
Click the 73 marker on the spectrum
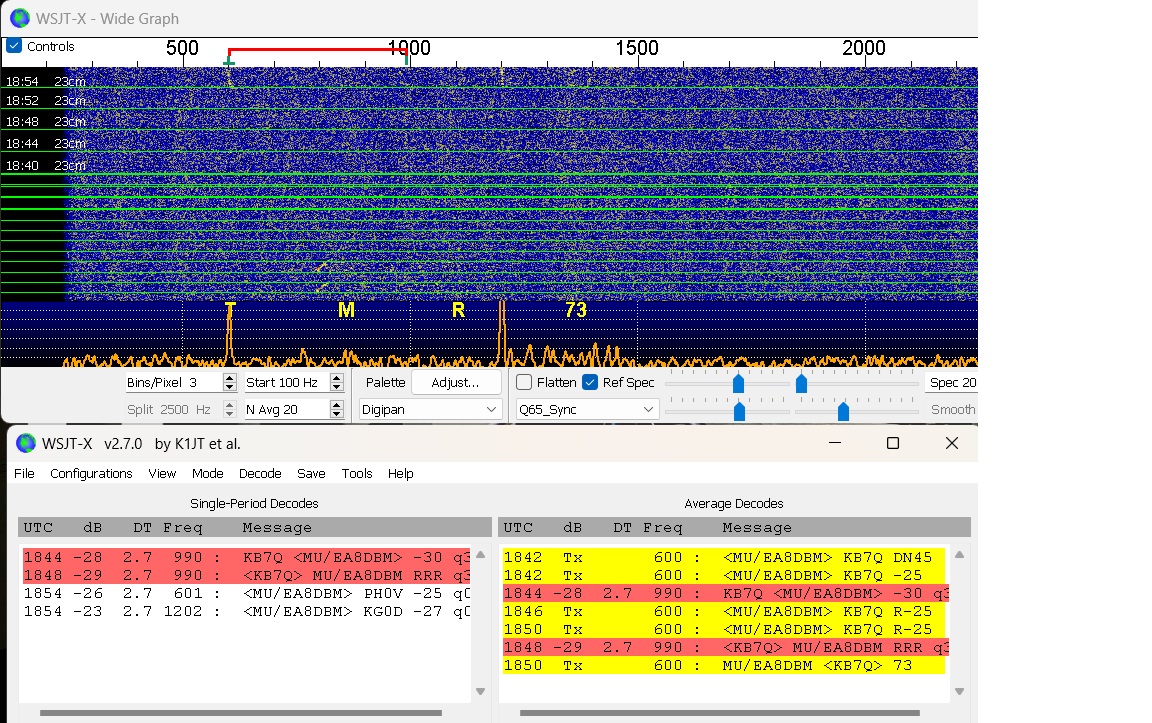click(576, 309)
